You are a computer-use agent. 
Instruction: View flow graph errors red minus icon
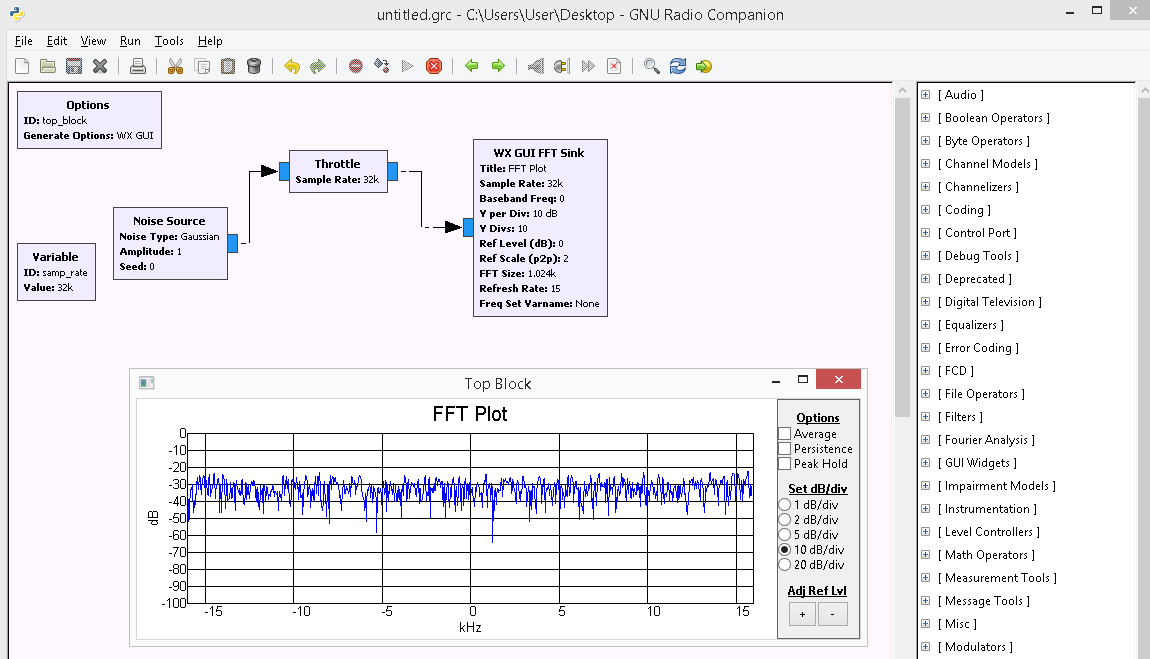[x=356, y=67]
